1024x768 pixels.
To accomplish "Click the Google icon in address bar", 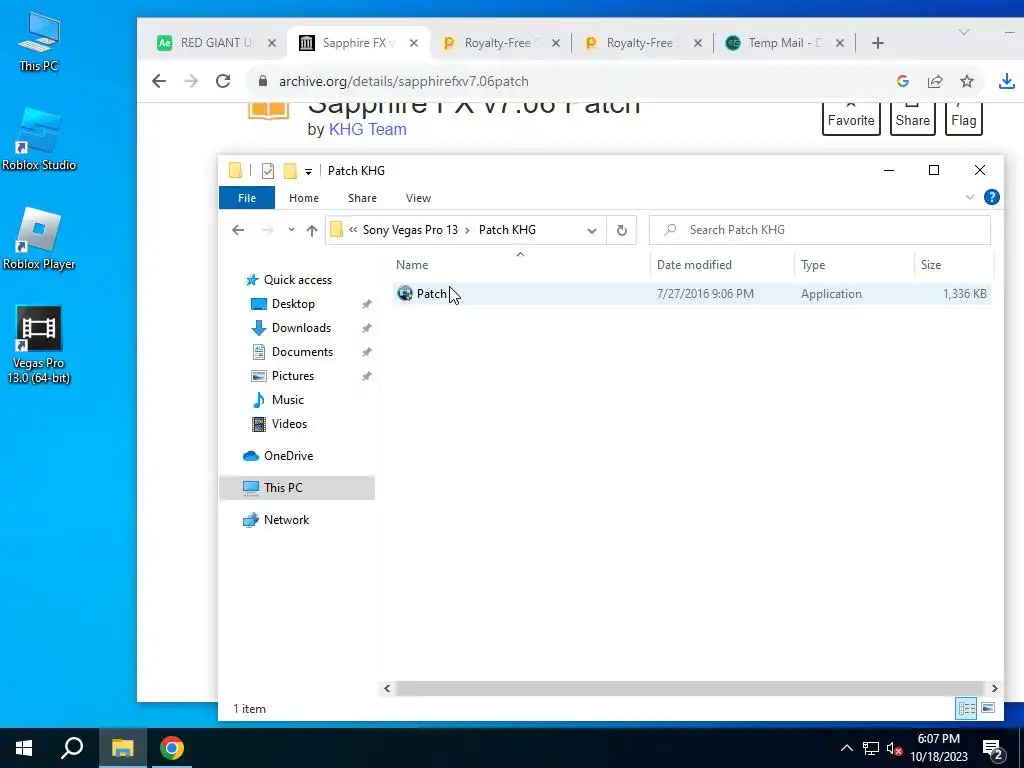I will (x=903, y=81).
